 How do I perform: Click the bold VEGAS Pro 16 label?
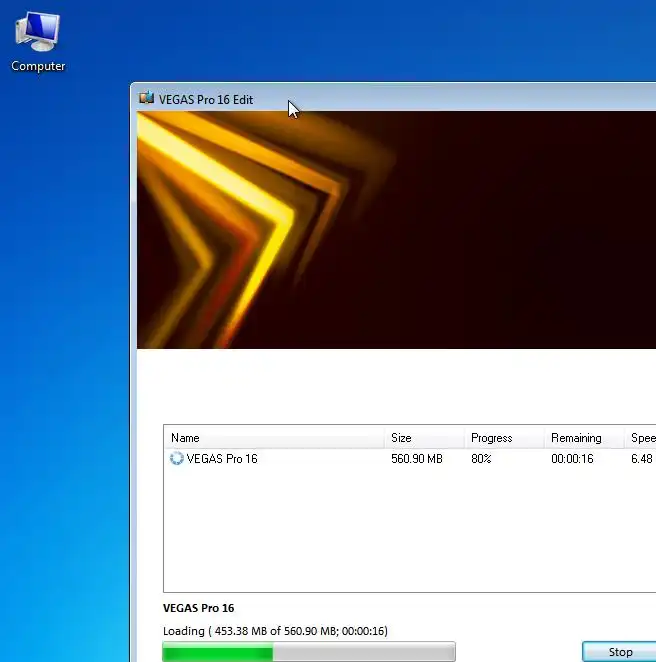pyautogui.click(x=198, y=608)
